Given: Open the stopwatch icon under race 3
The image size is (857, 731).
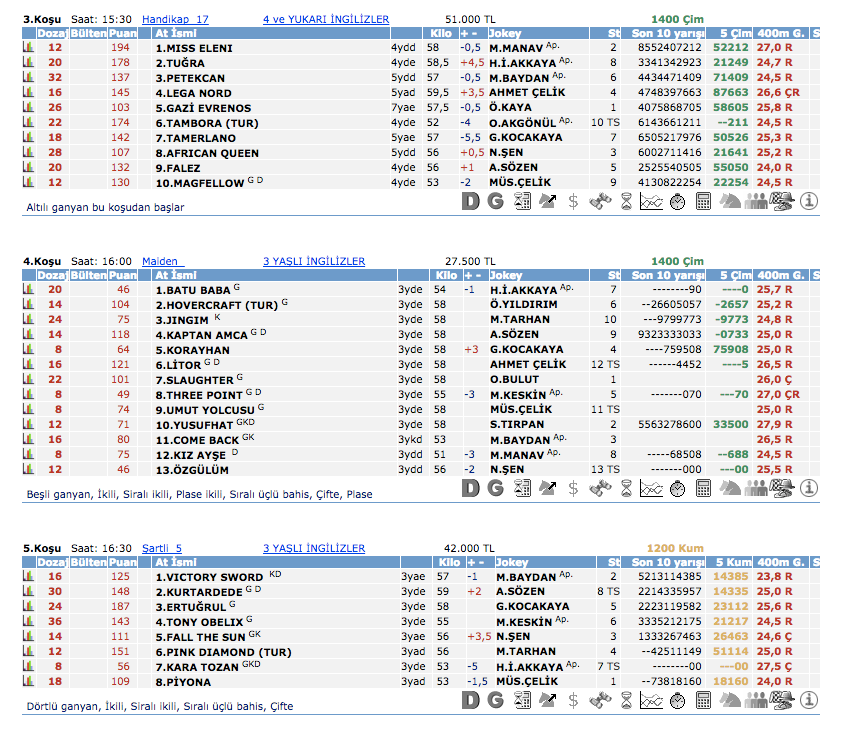Looking at the screenshot, I should [677, 201].
